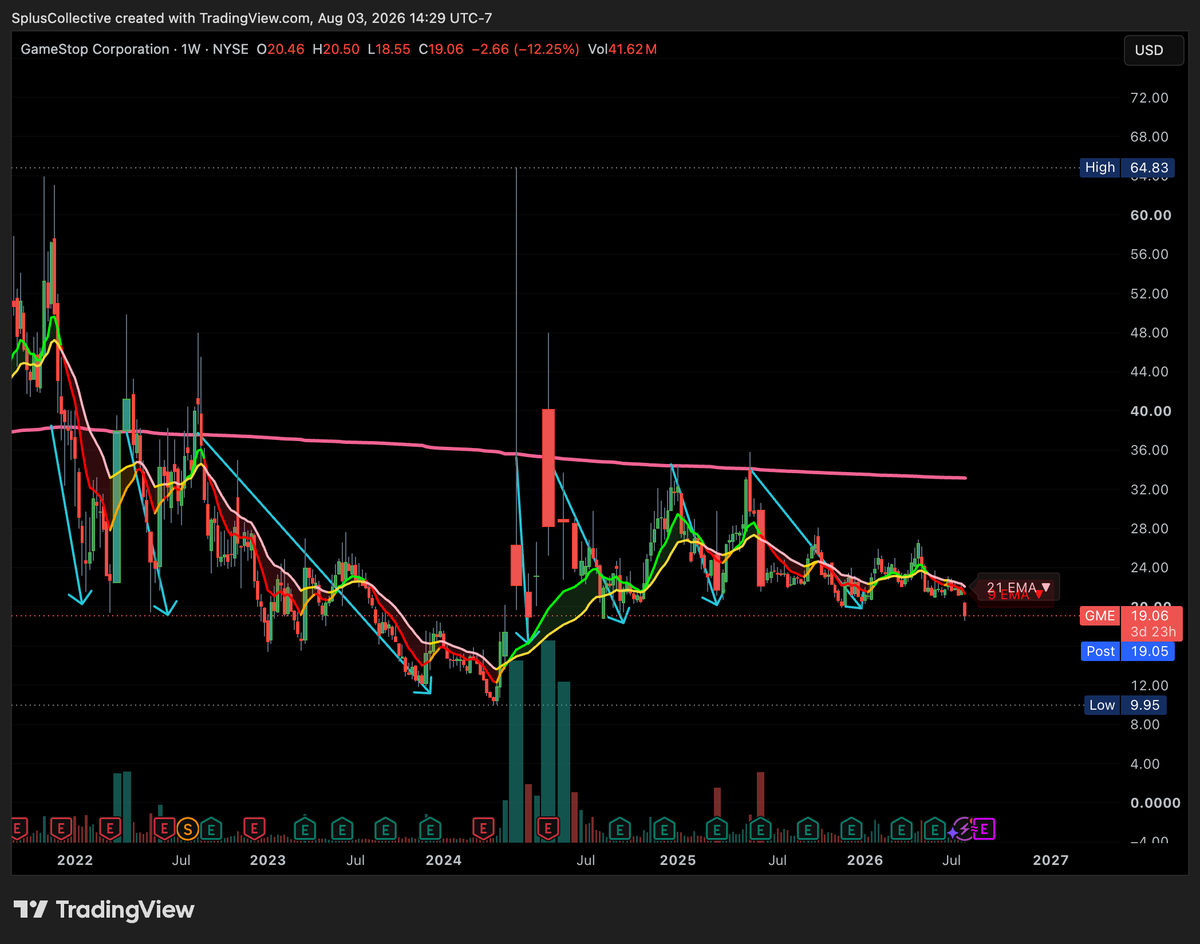Viewport: 1200px width, 944px height.
Task: Click the high value H20.50
Action: 334,49
